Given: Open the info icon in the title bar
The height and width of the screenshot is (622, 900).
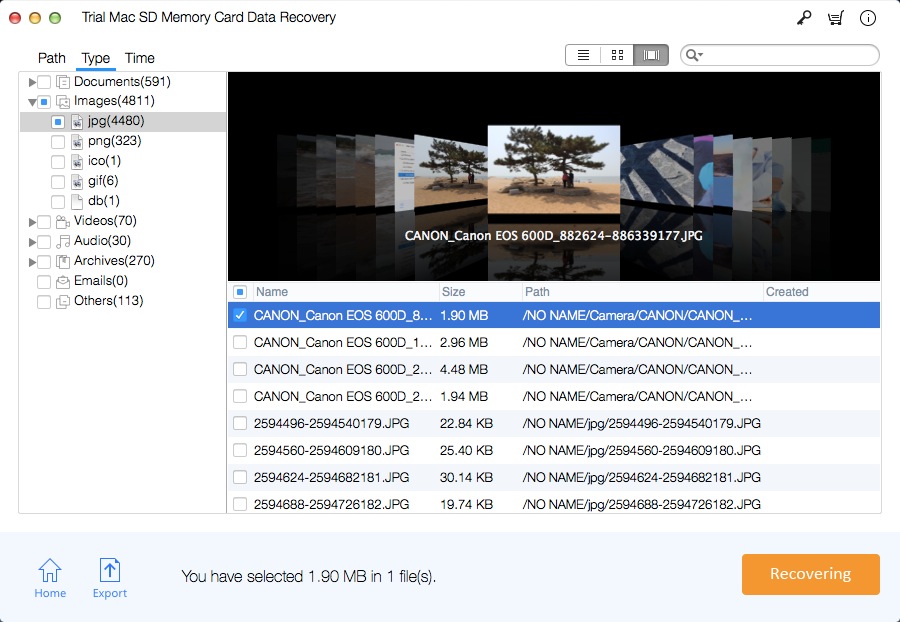Looking at the screenshot, I should tap(867, 18).
